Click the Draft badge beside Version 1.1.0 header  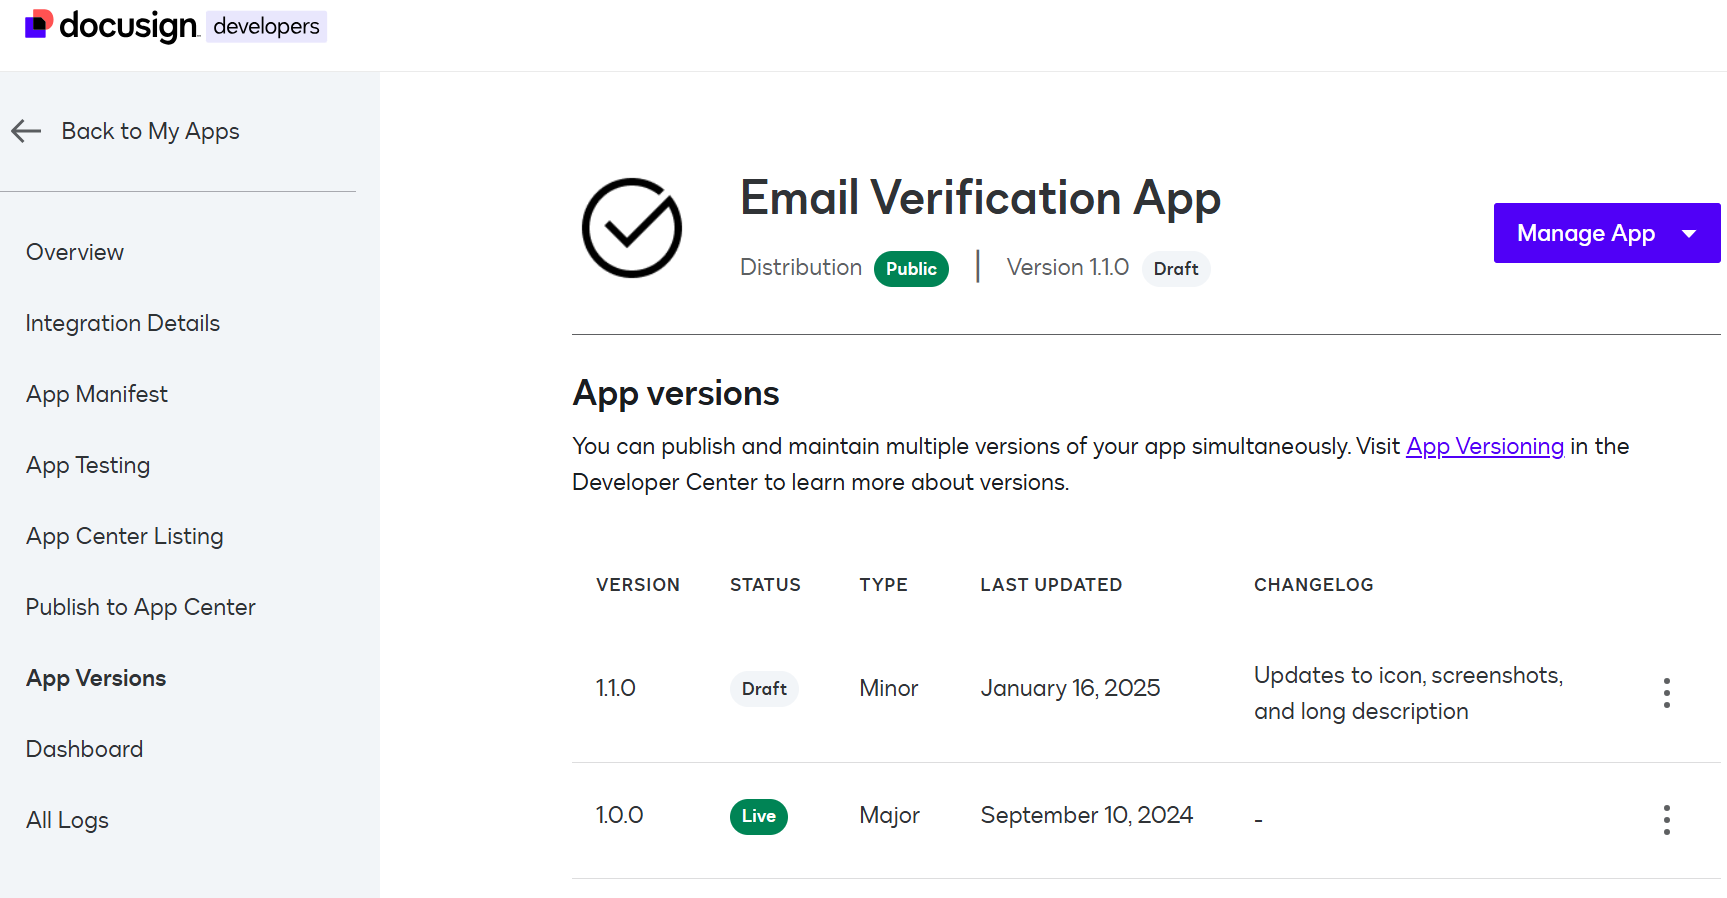click(x=1175, y=268)
